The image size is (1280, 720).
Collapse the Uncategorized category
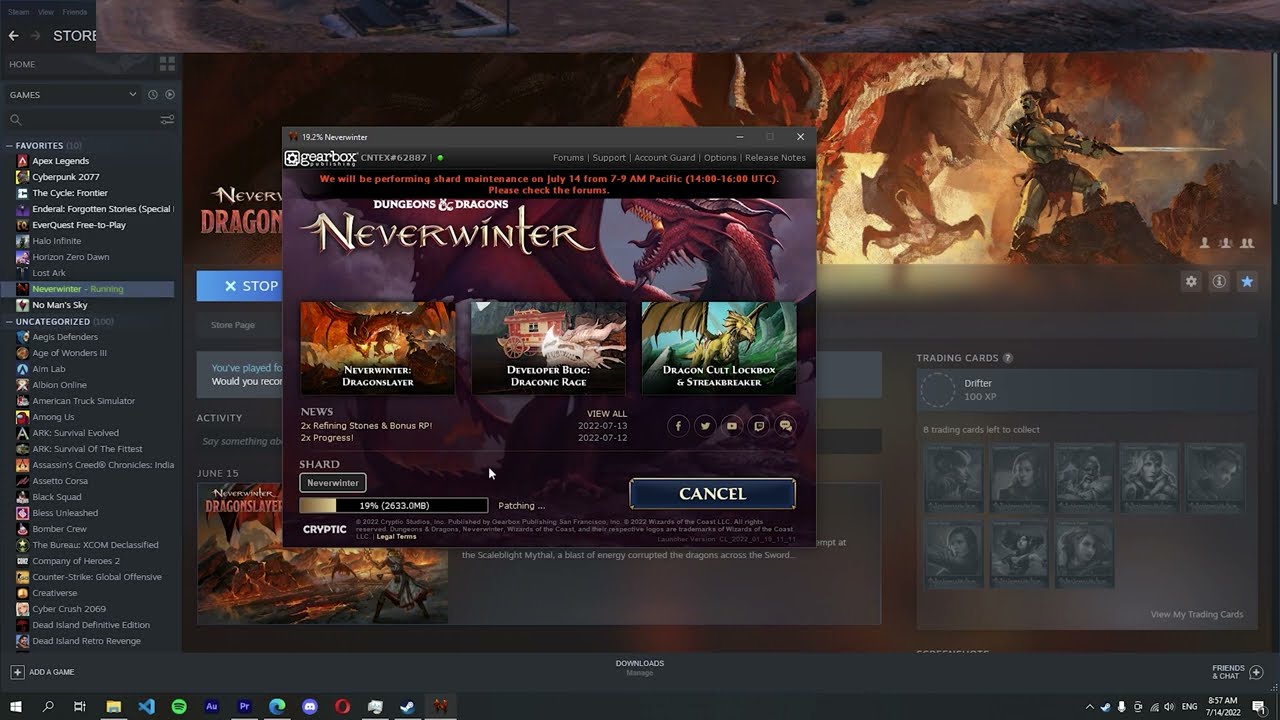tap(9, 322)
